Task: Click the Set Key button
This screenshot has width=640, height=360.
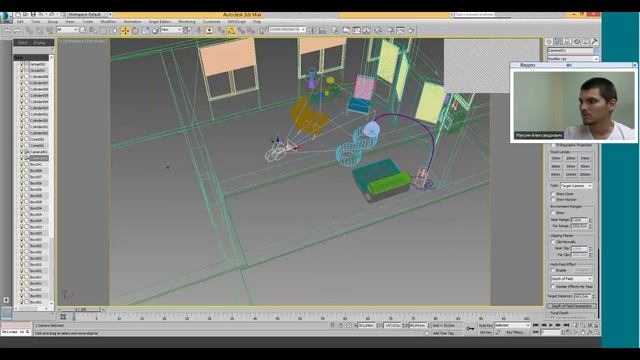Action: 486,333
